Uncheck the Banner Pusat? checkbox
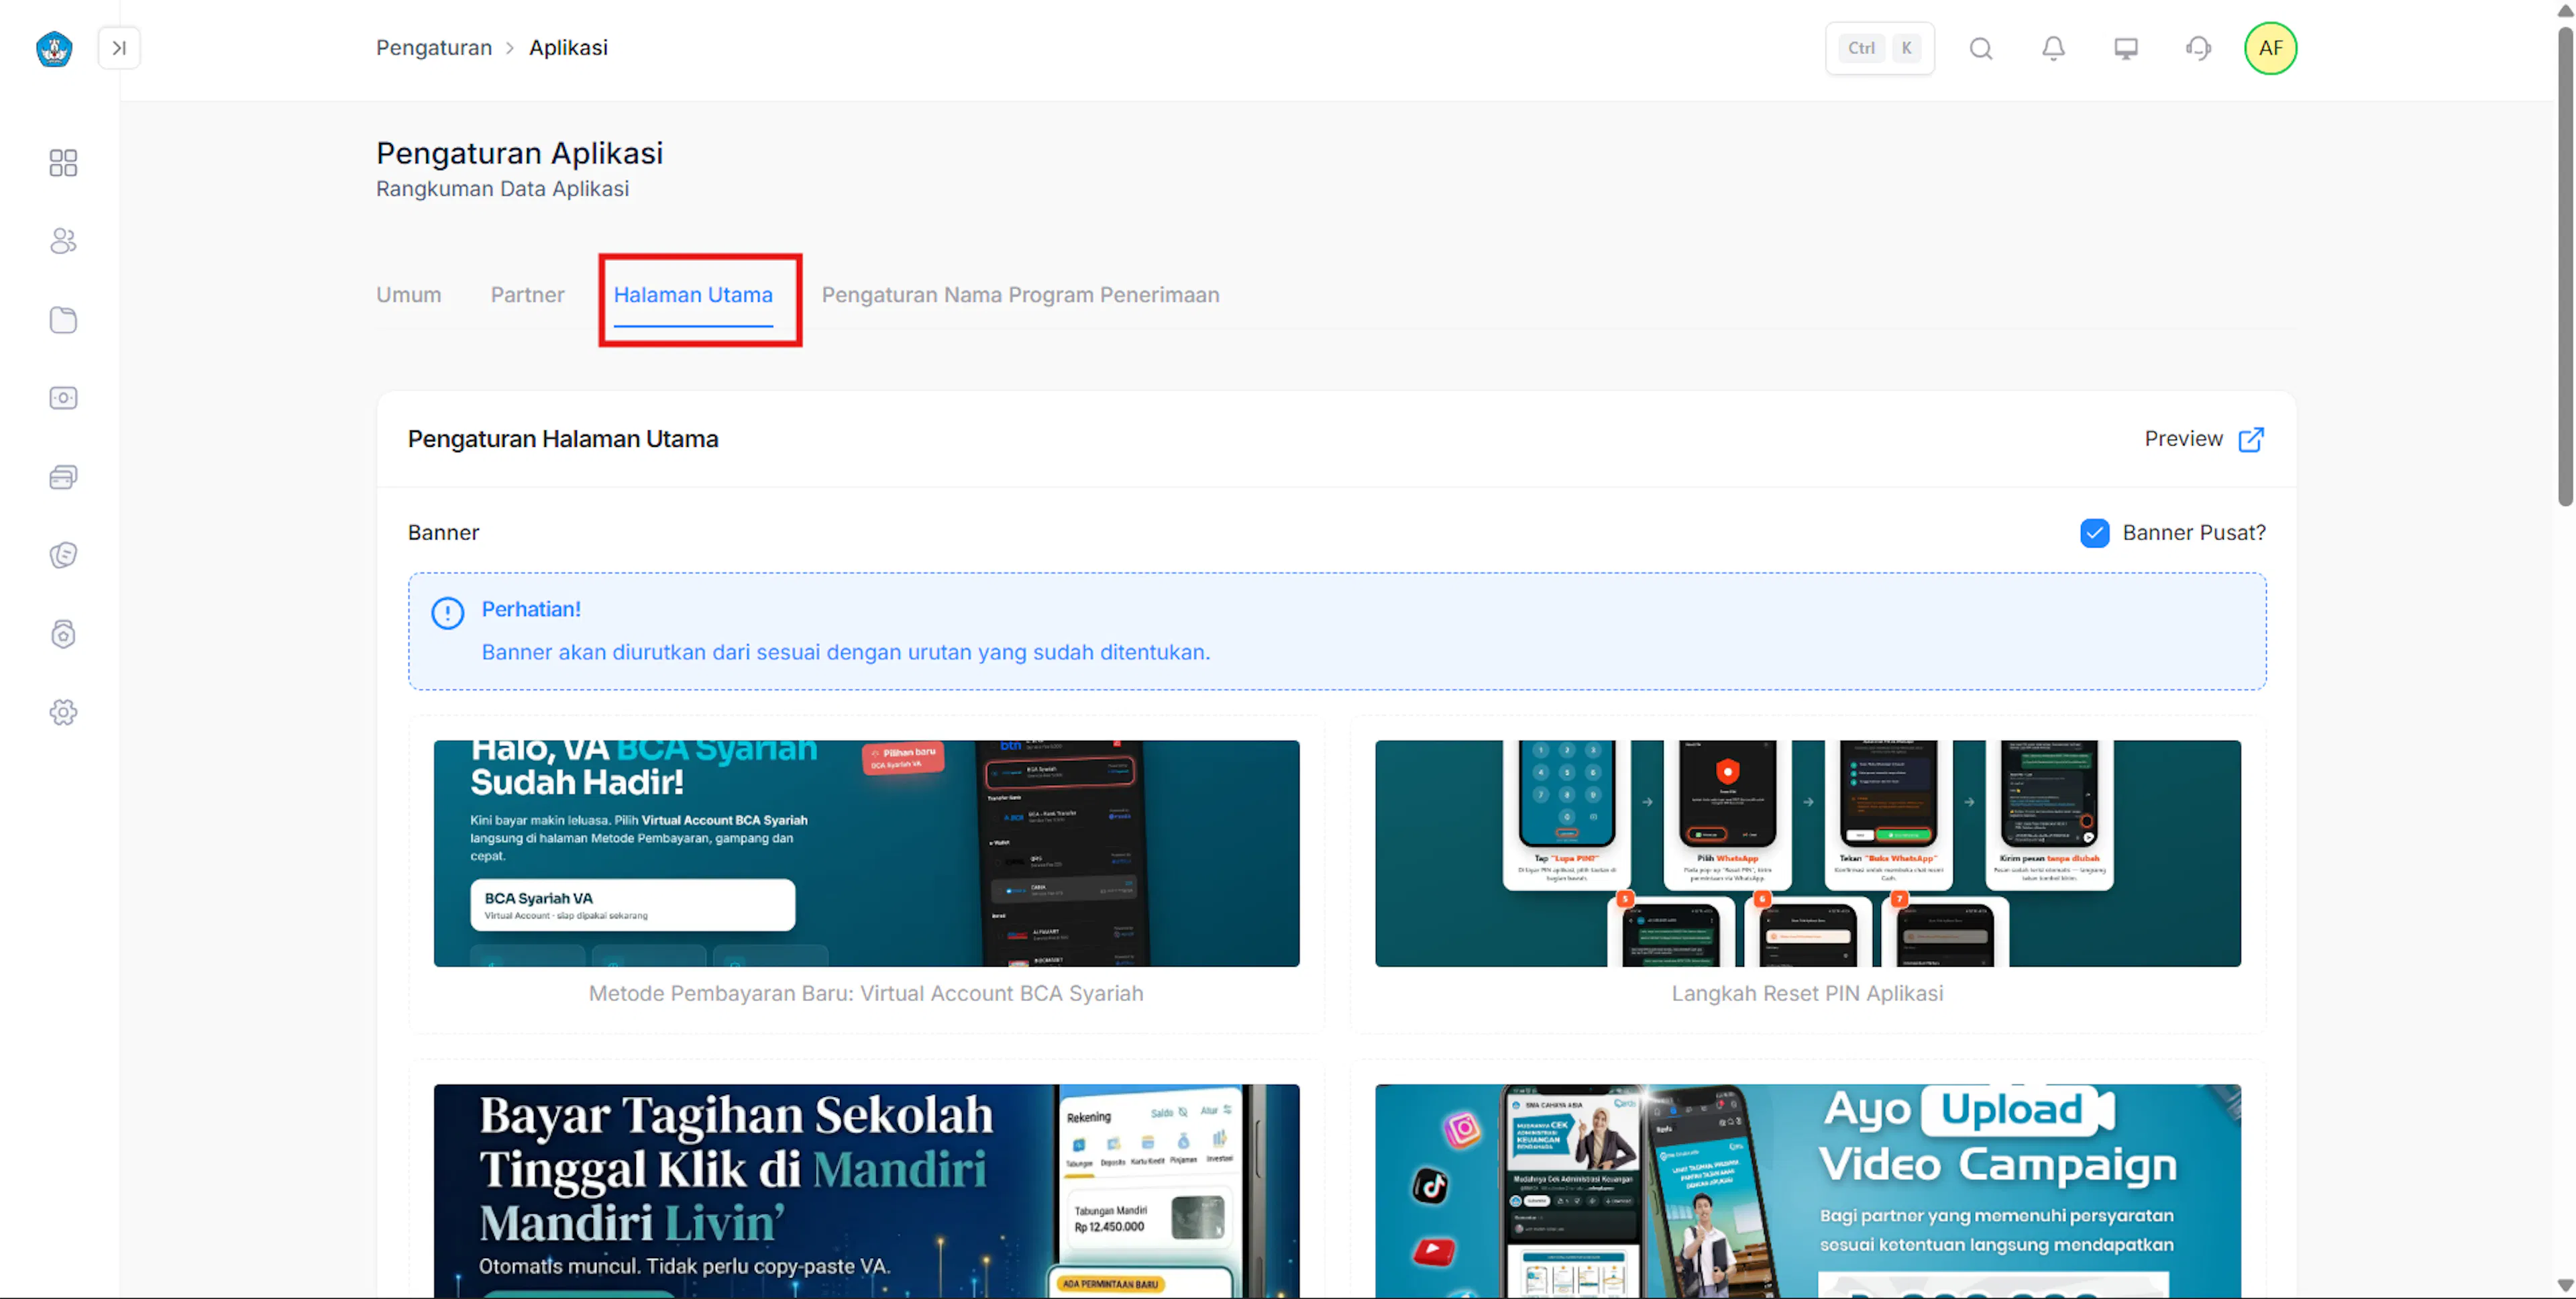The width and height of the screenshot is (2576, 1299). click(2094, 533)
